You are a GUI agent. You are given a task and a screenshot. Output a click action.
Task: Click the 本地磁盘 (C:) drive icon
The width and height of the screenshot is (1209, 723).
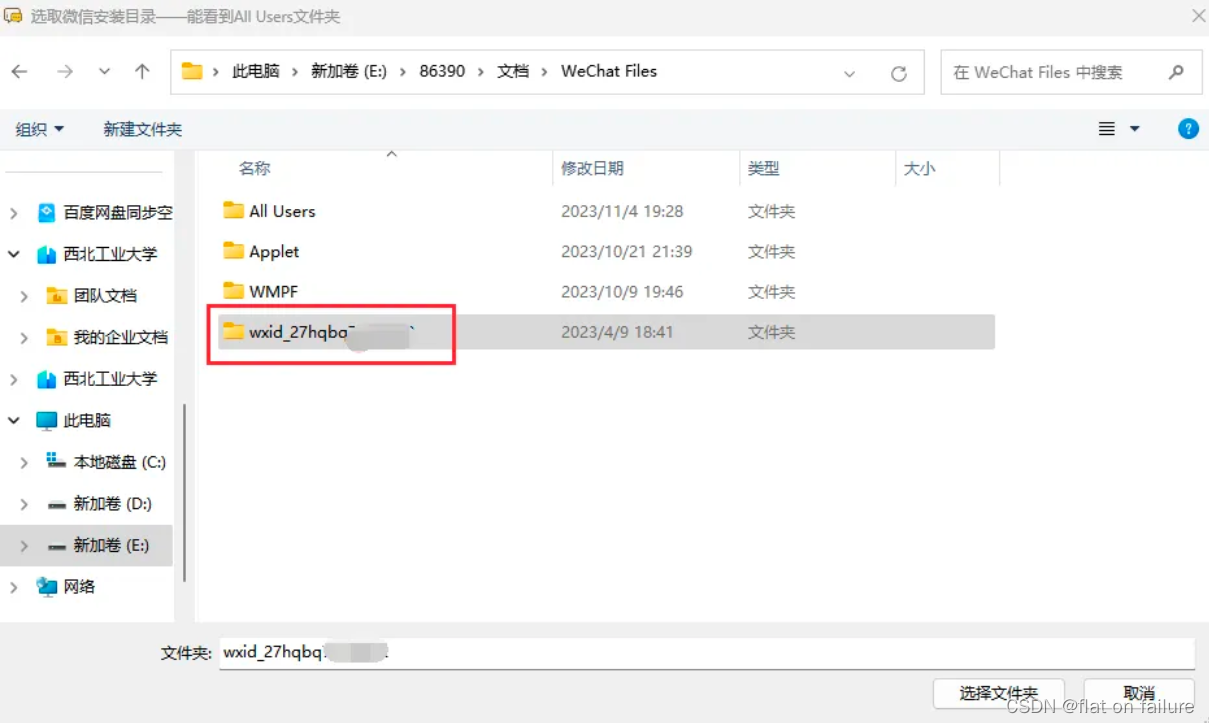(x=57, y=461)
